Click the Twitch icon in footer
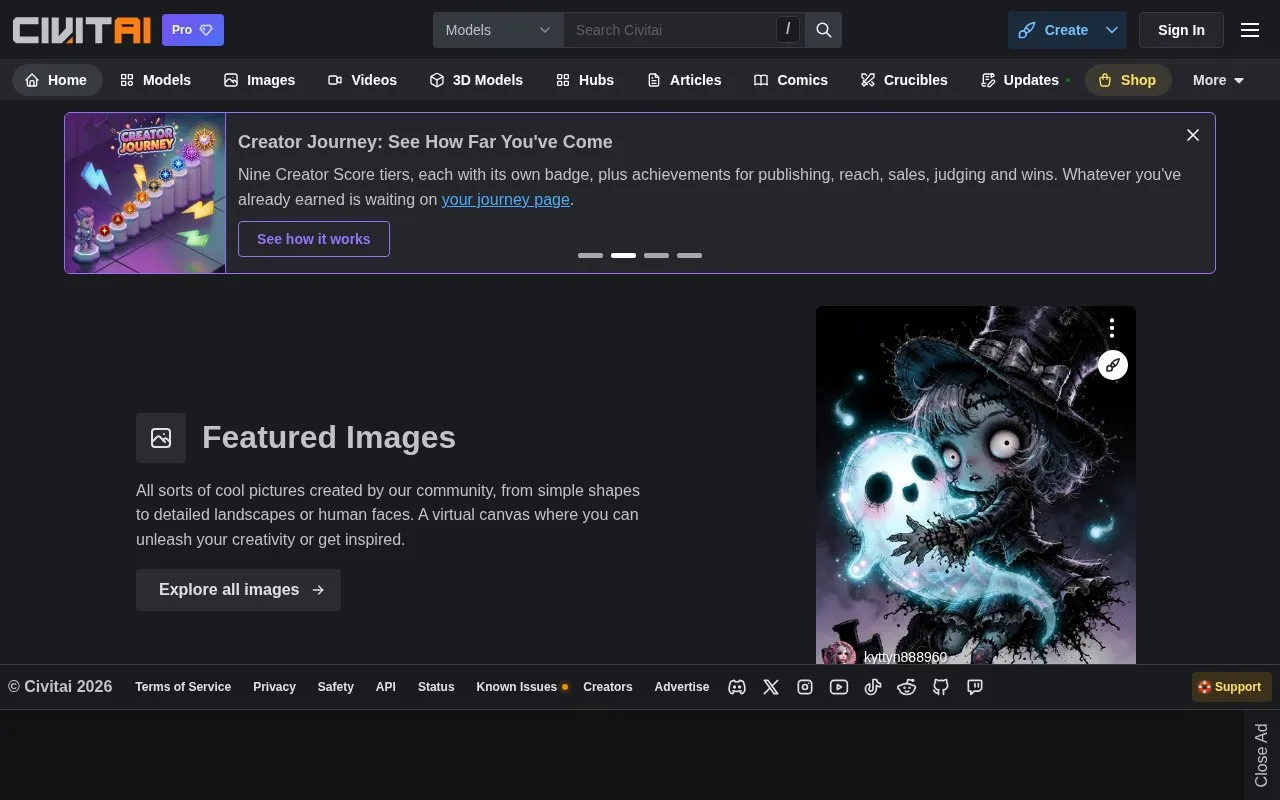This screenshot has height=800, width=1280. 975,687
